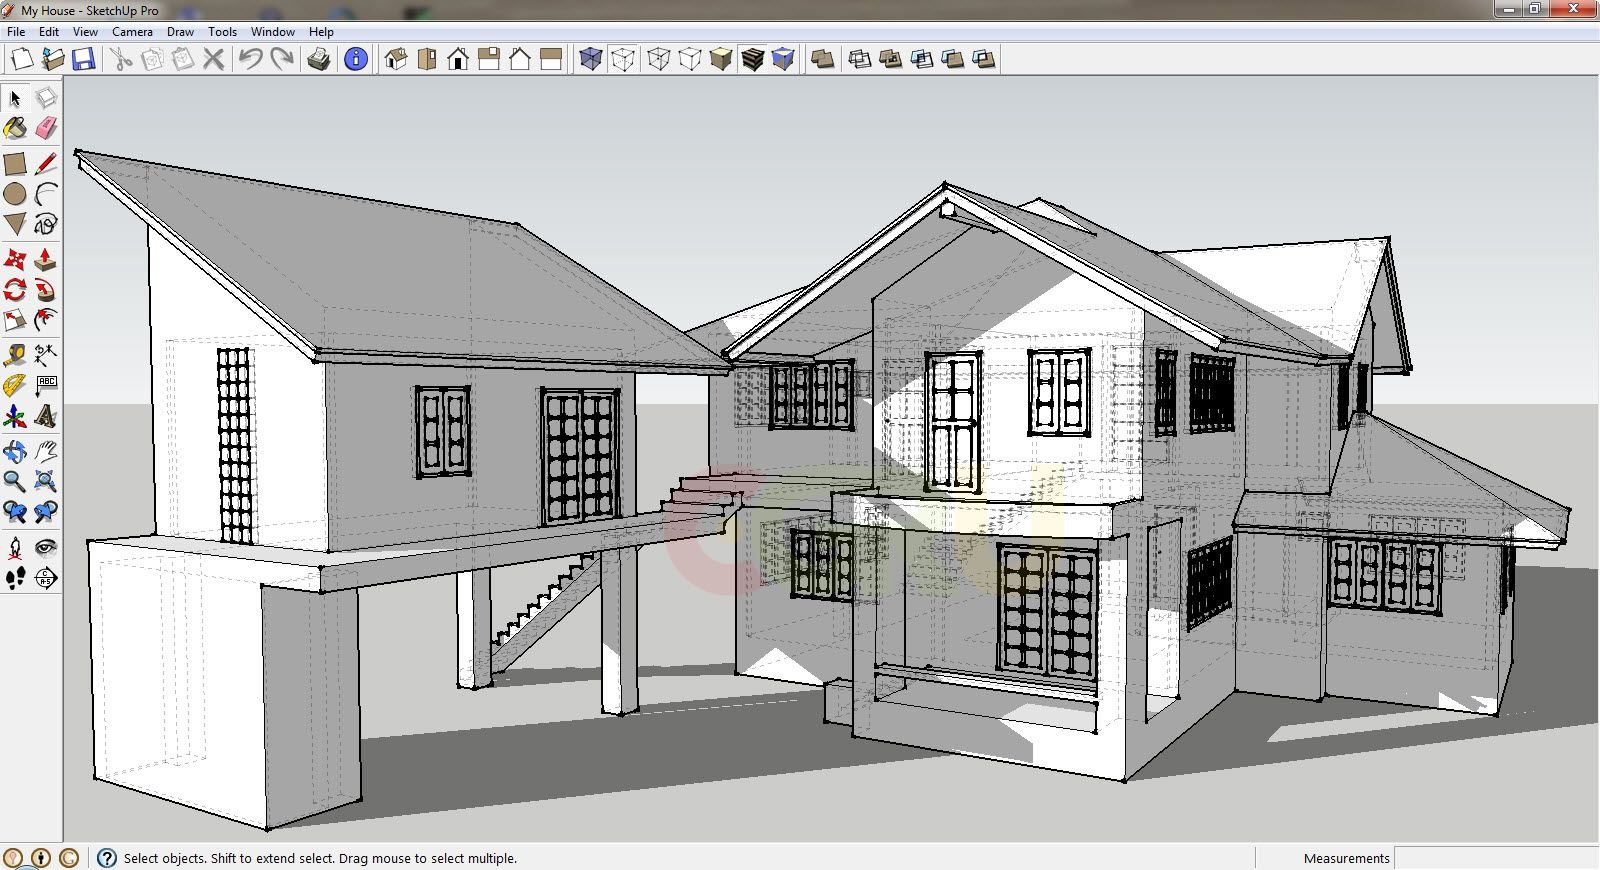
Task: Select the Section Plane tool
Action: click(x=45, y=577)
